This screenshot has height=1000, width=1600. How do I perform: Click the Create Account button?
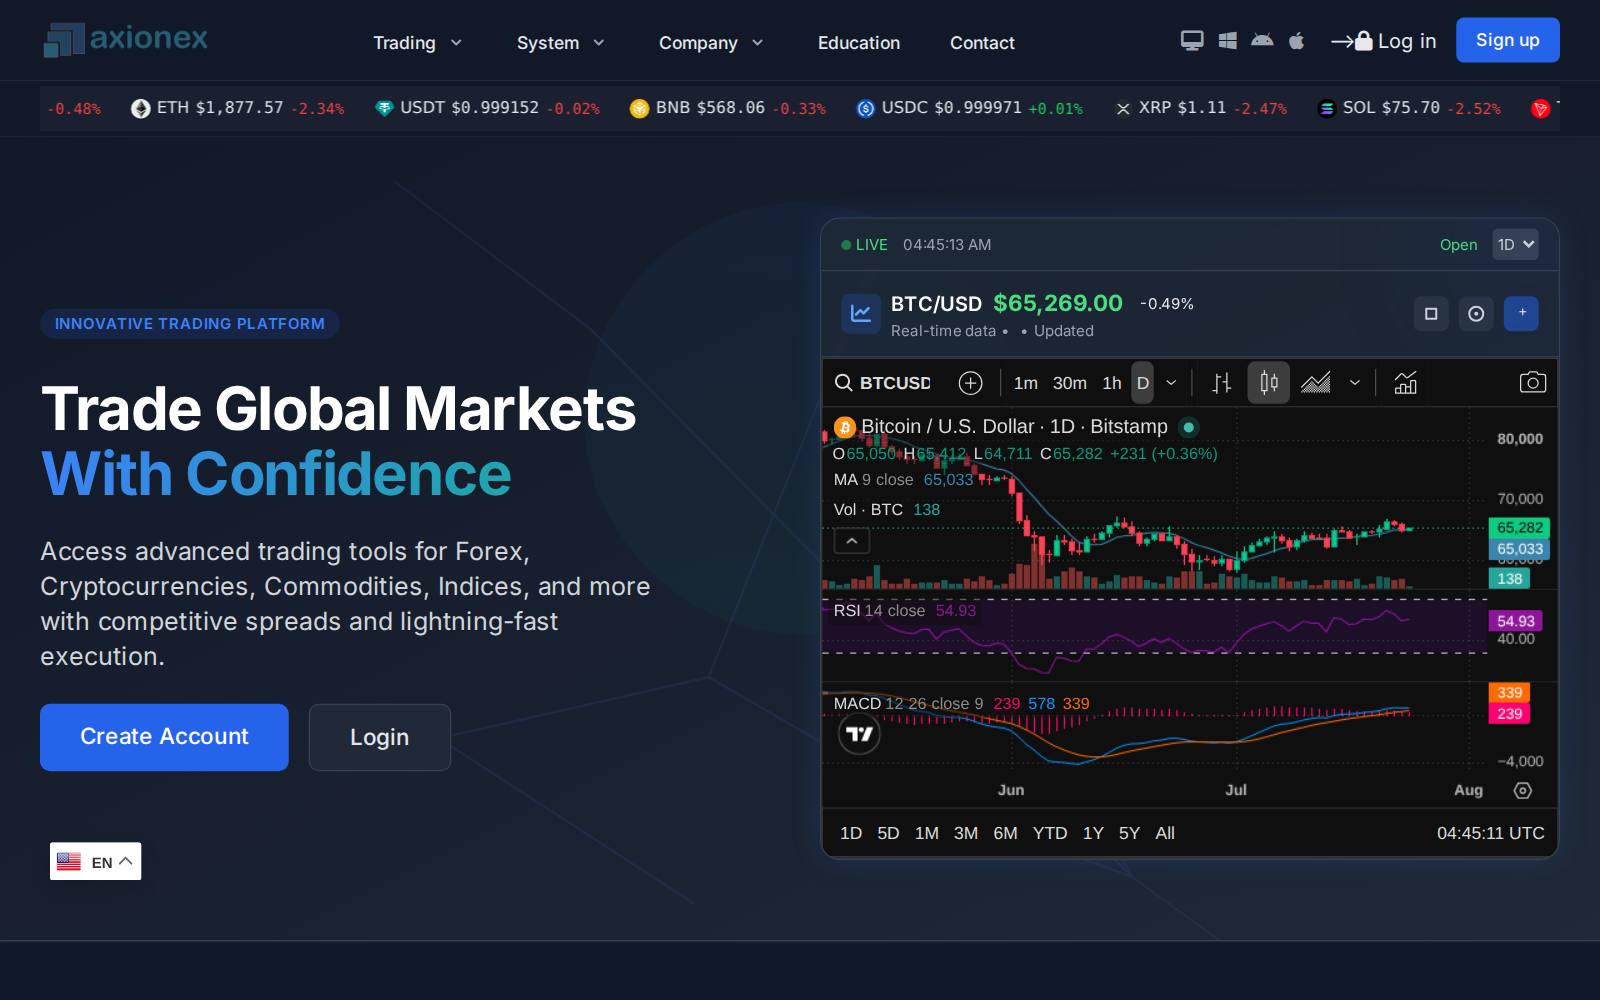tap(164, 737)
